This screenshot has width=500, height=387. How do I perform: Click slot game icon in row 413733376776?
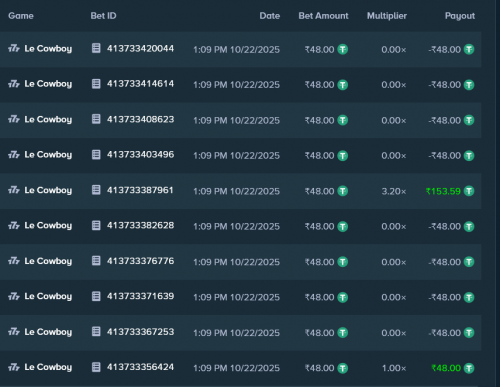click(x=14, y=261)
